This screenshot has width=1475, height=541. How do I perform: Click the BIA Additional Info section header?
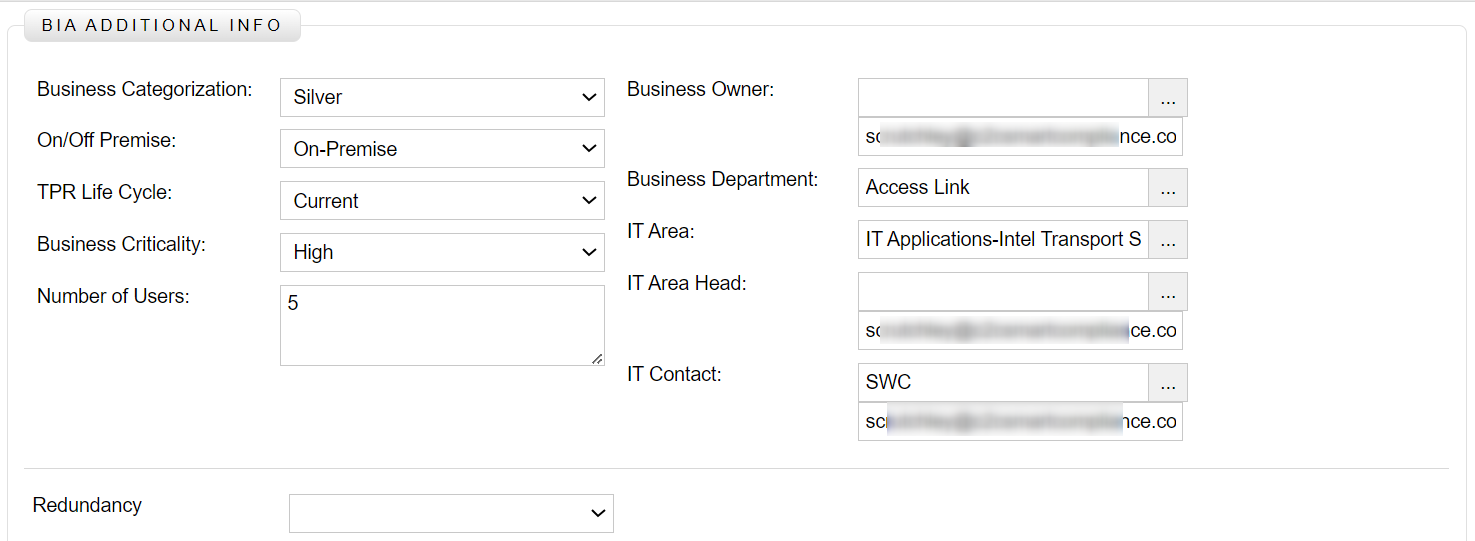pyautogui.click(x=162, y=25)
